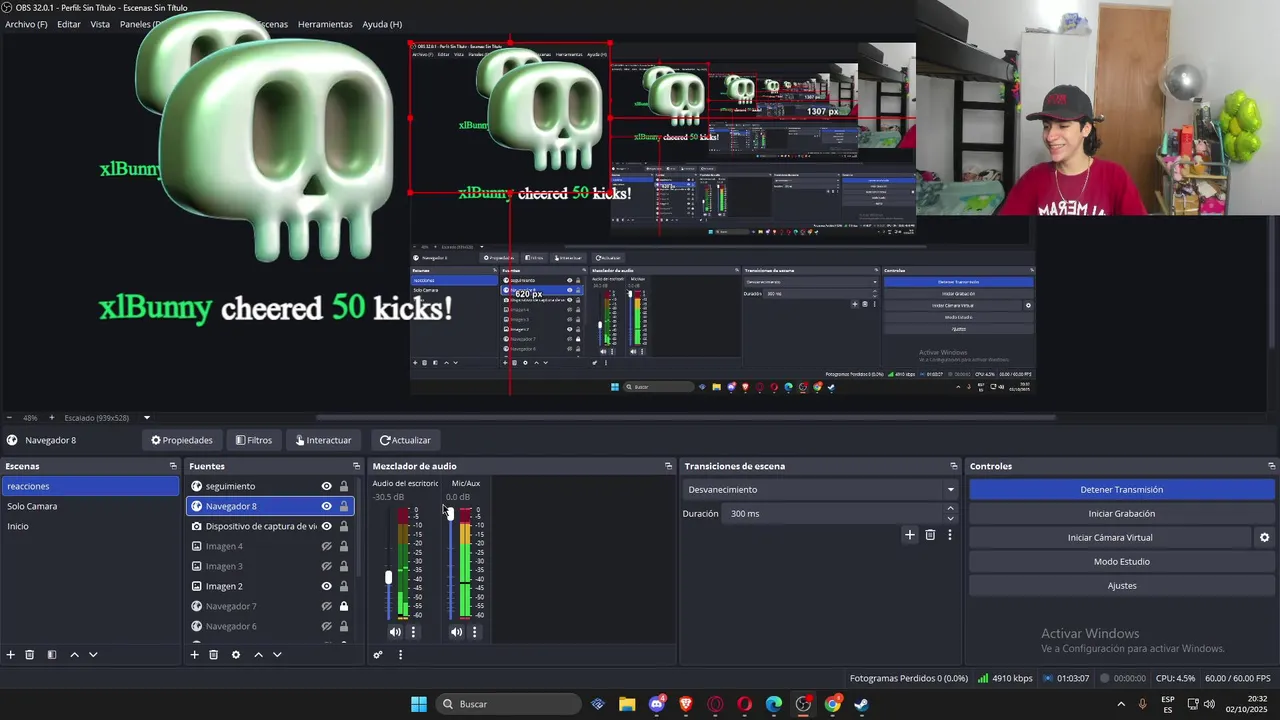The image size is (1280, 720).
Task: Add a new source in Fuentes
Action: (x=195, y=655)
